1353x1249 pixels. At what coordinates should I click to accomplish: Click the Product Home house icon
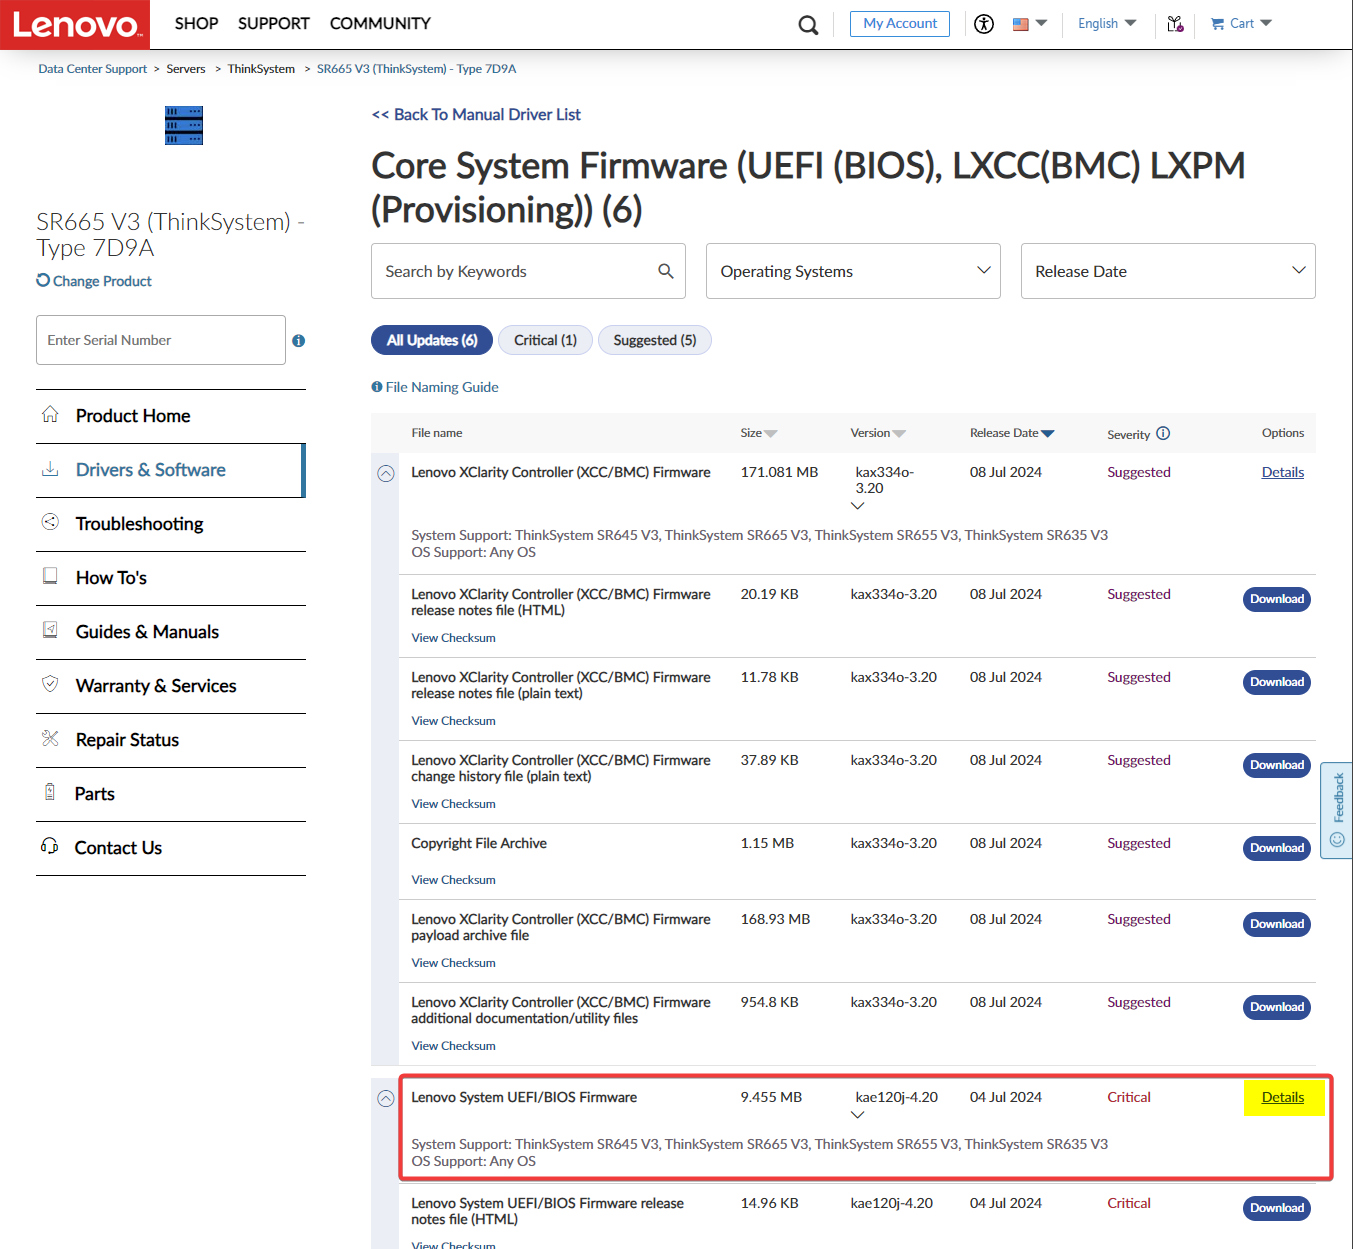50,414
